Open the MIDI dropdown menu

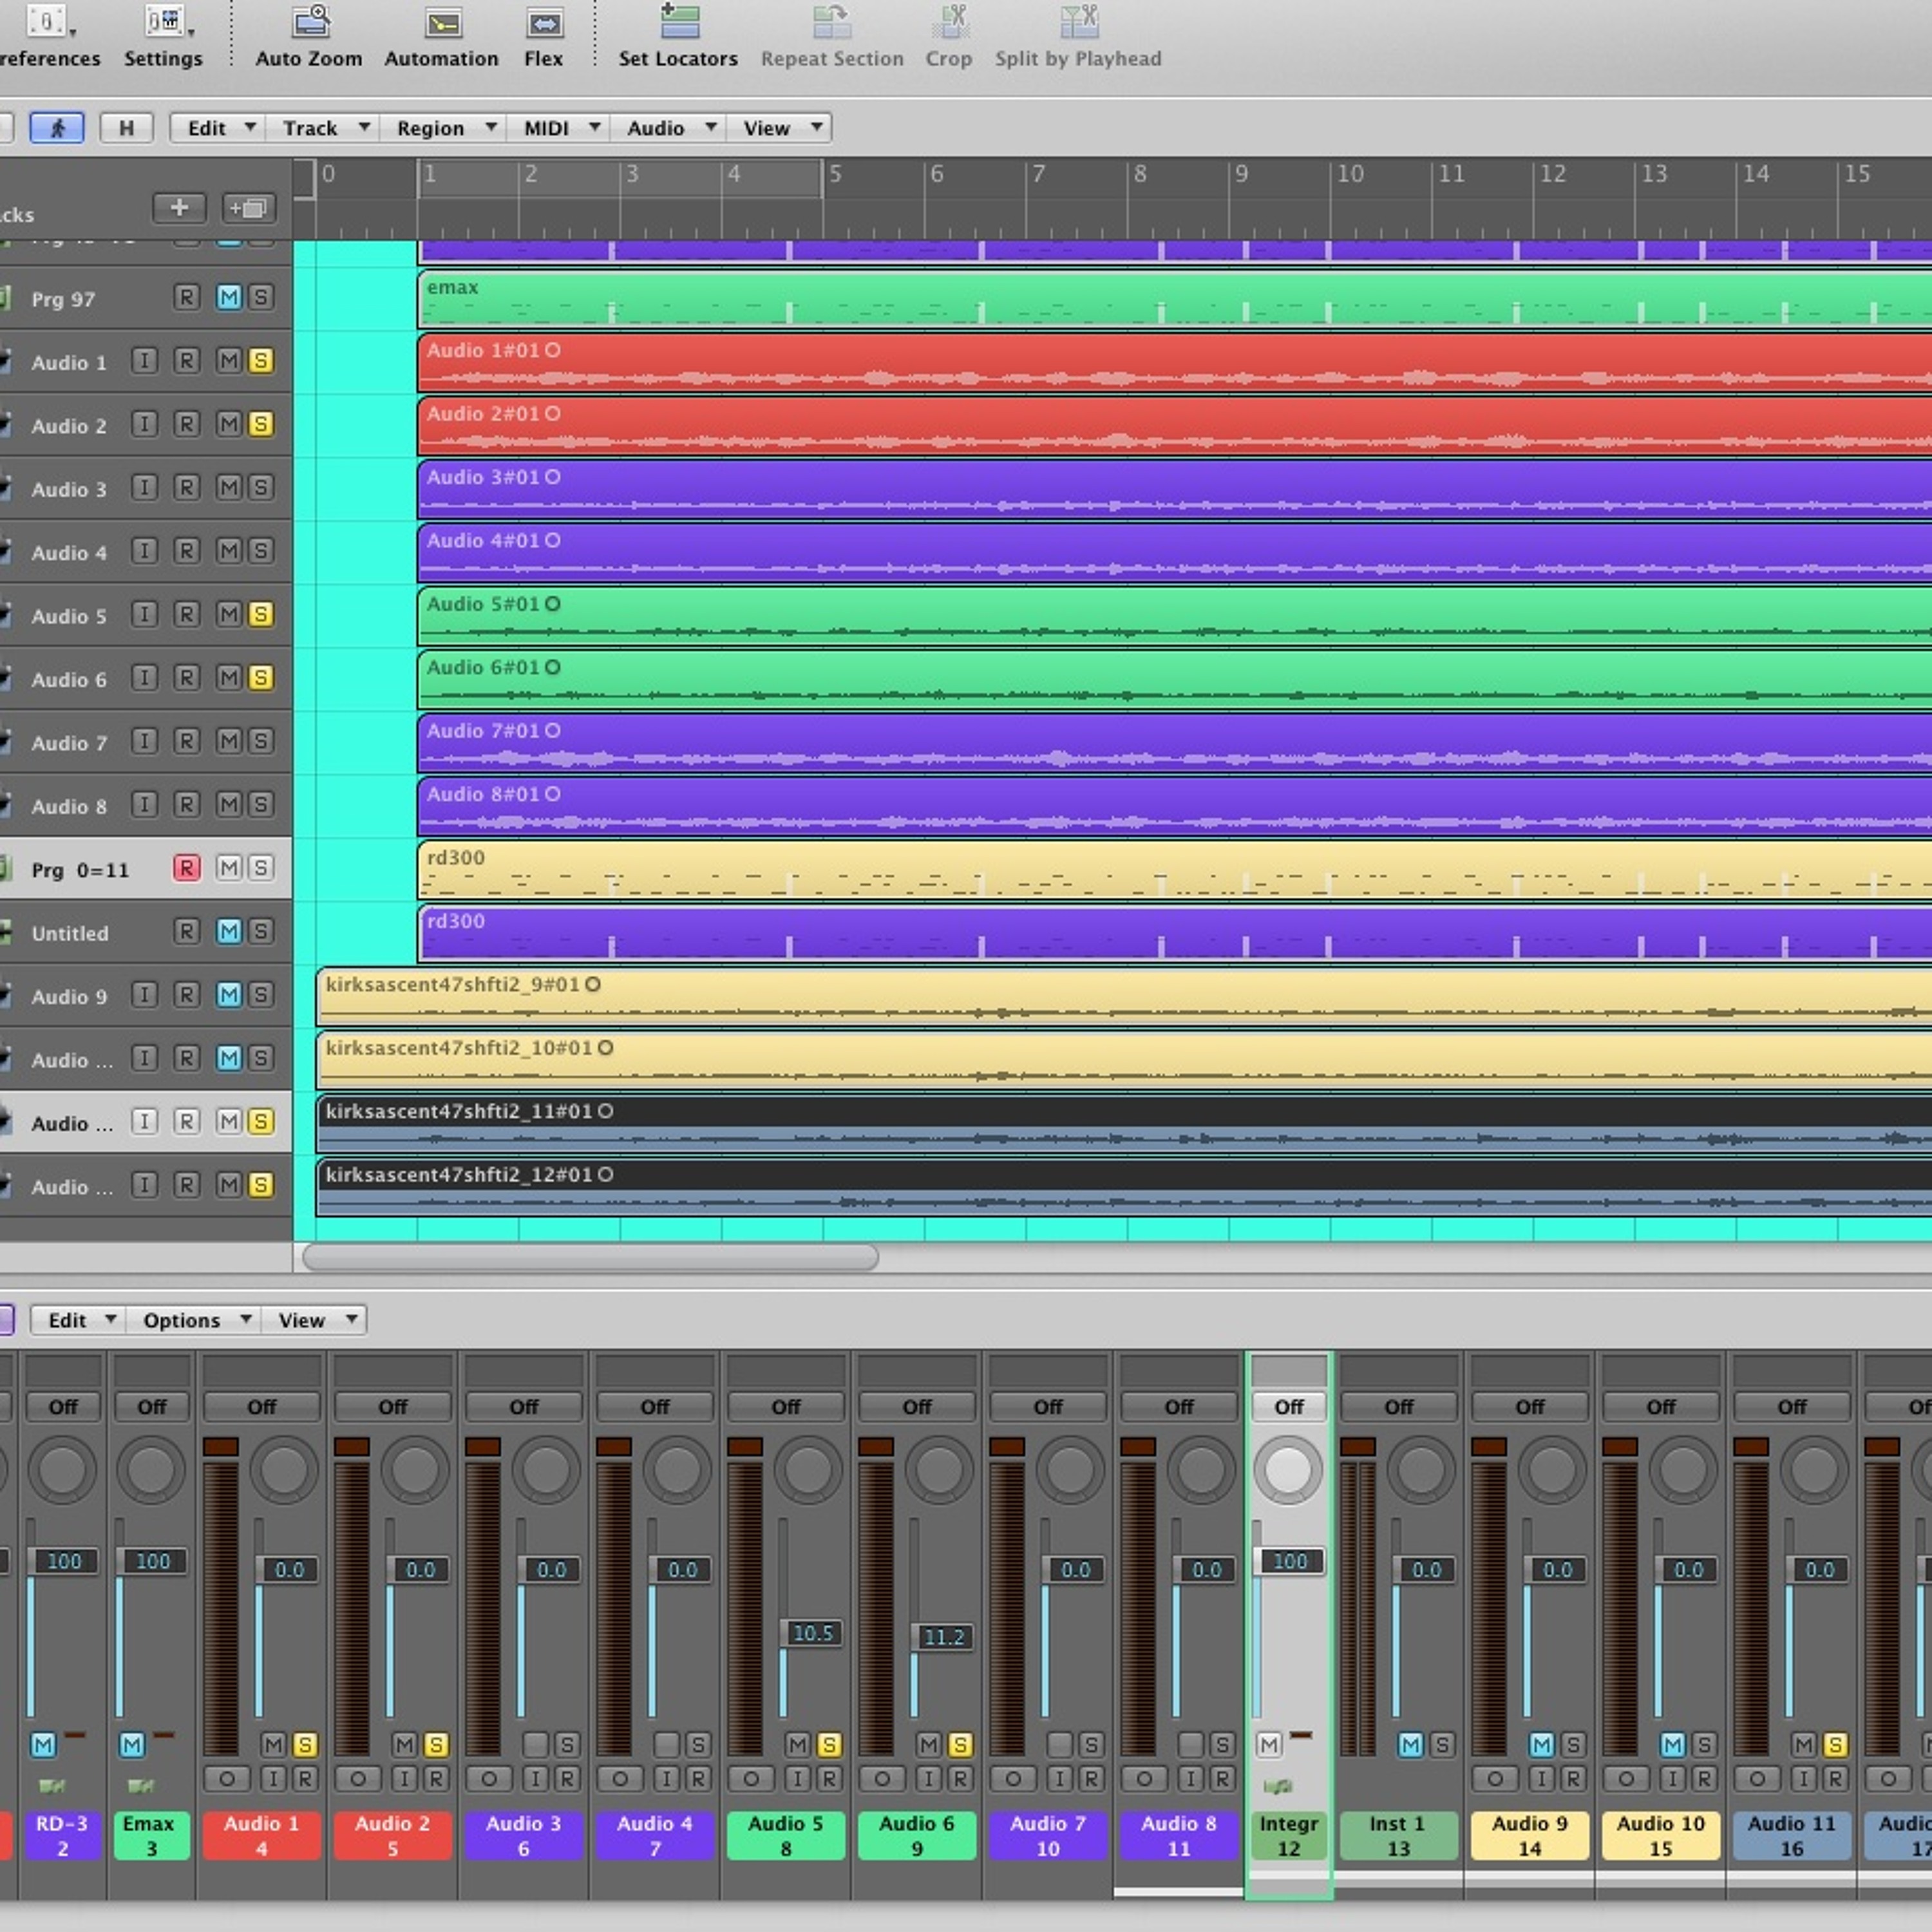(558, 128)
